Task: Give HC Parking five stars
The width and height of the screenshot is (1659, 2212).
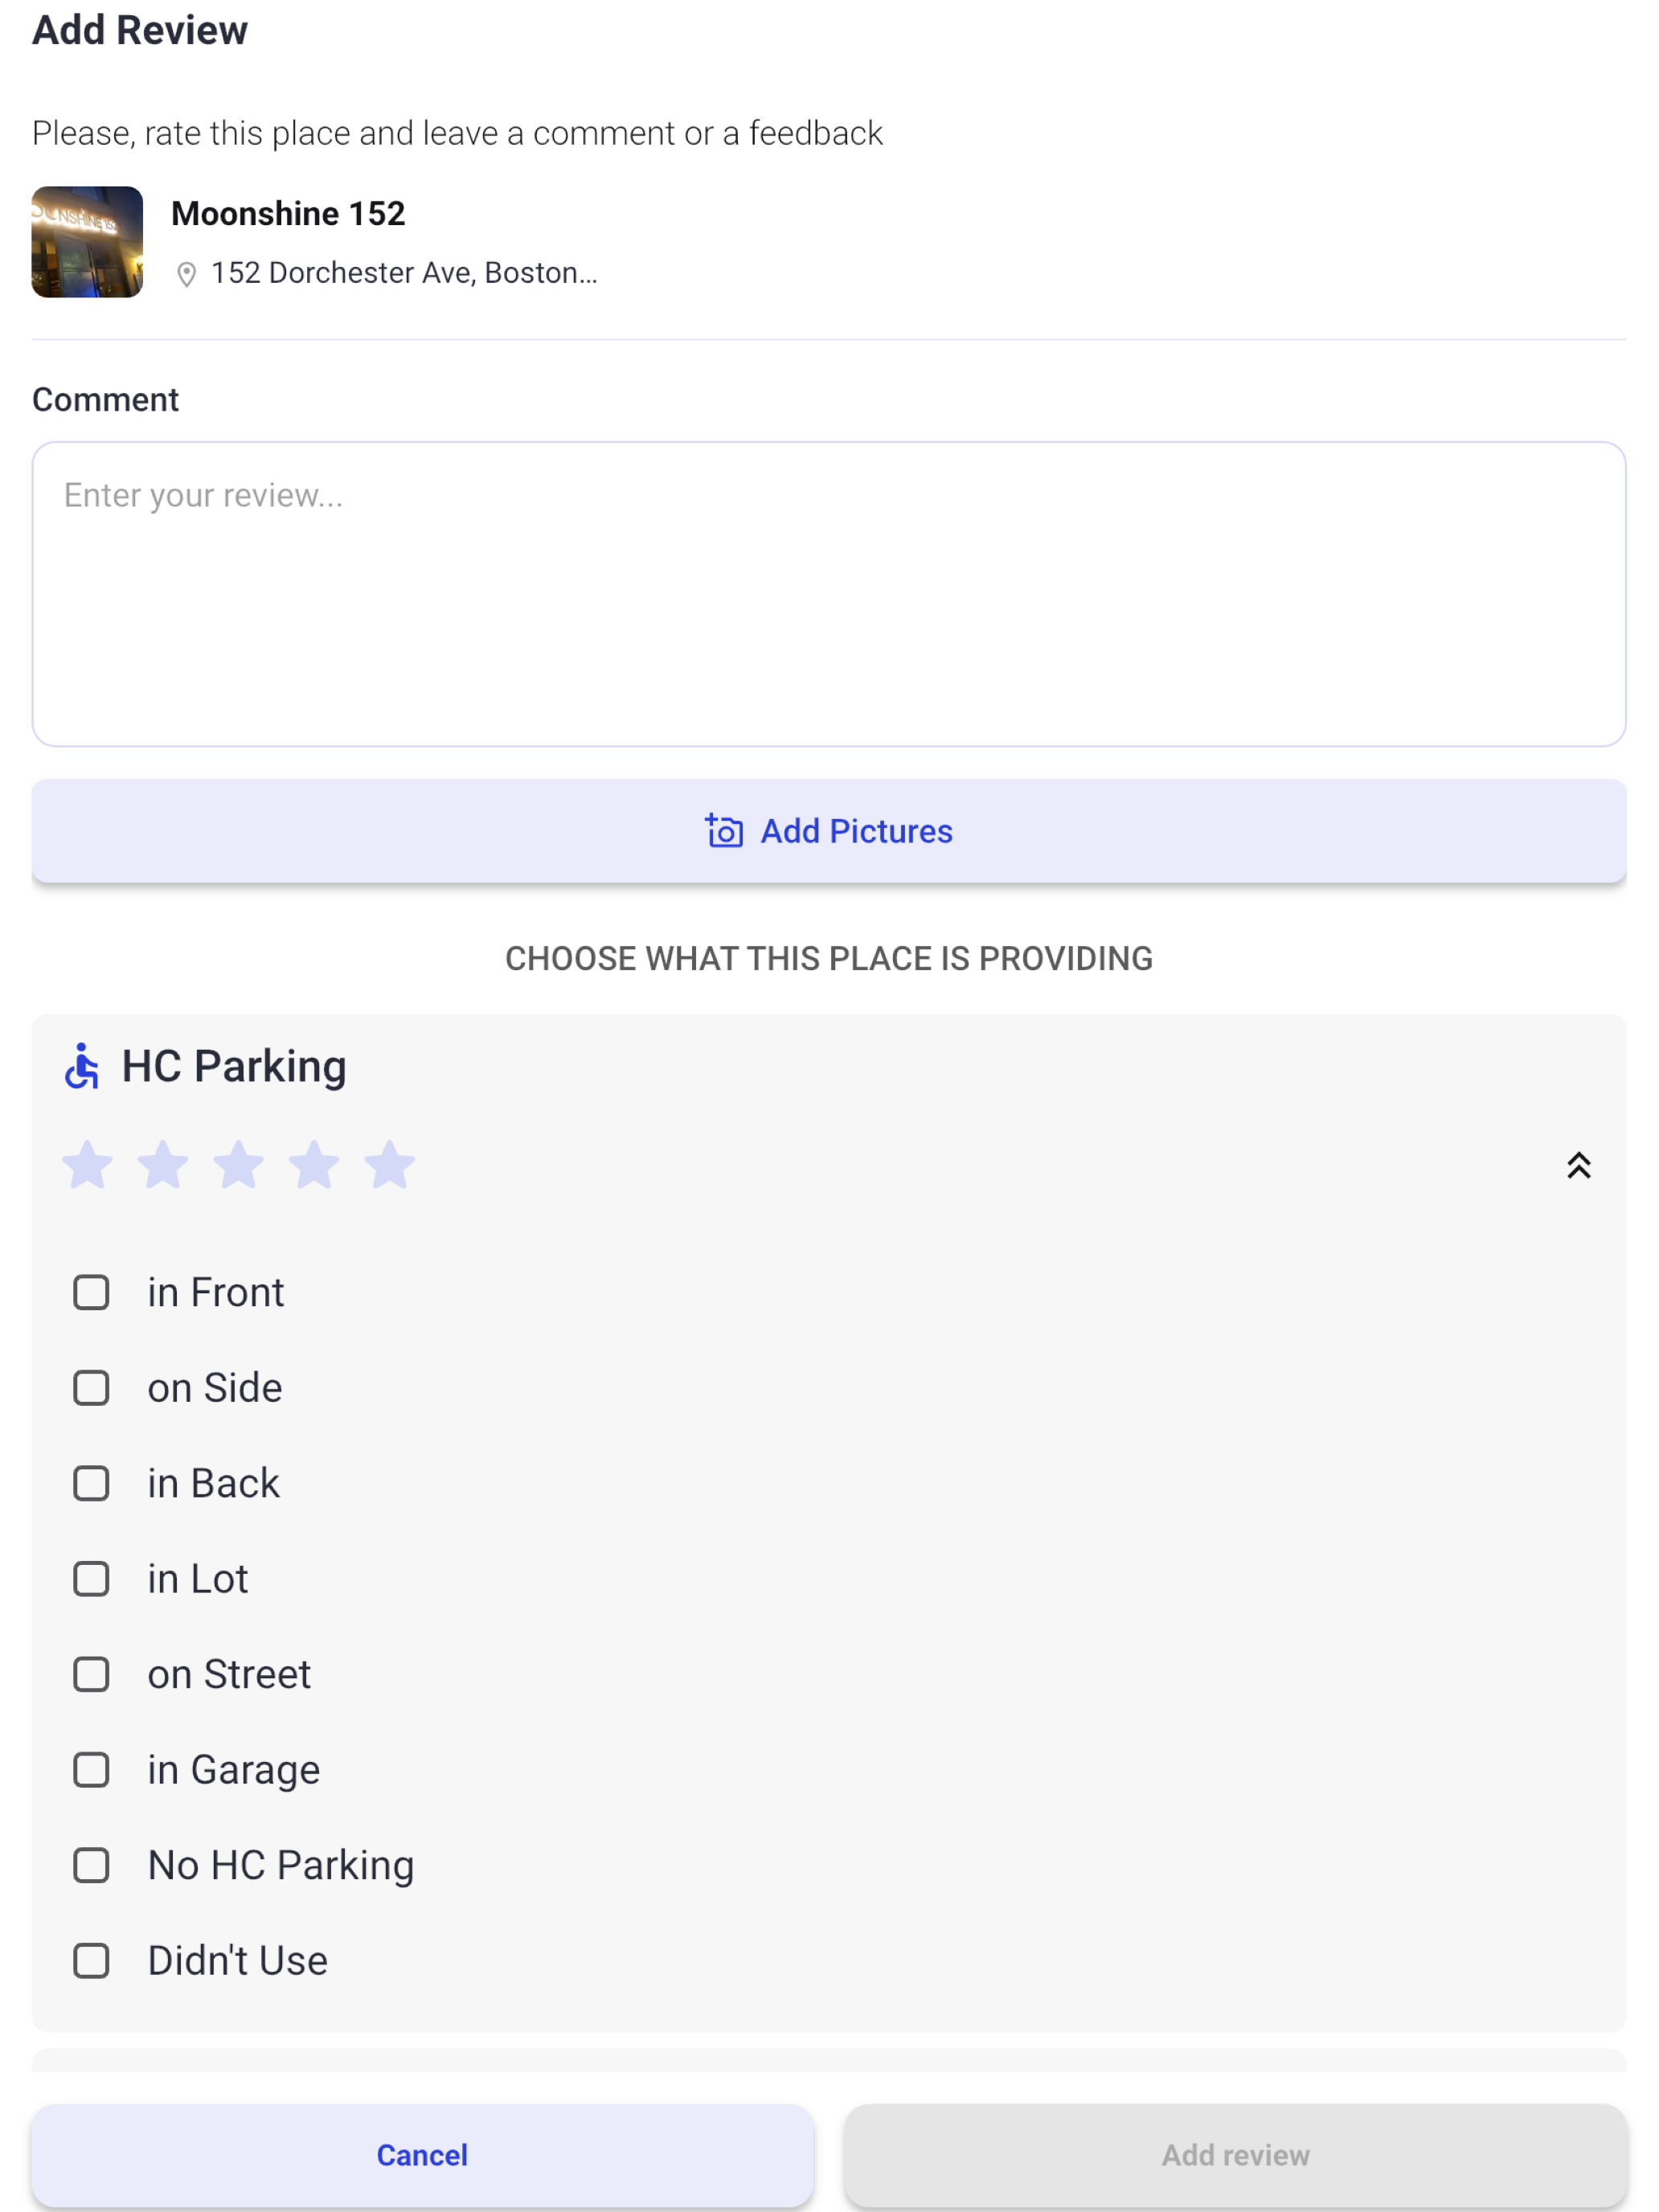Action: (x=389, y=1165)
